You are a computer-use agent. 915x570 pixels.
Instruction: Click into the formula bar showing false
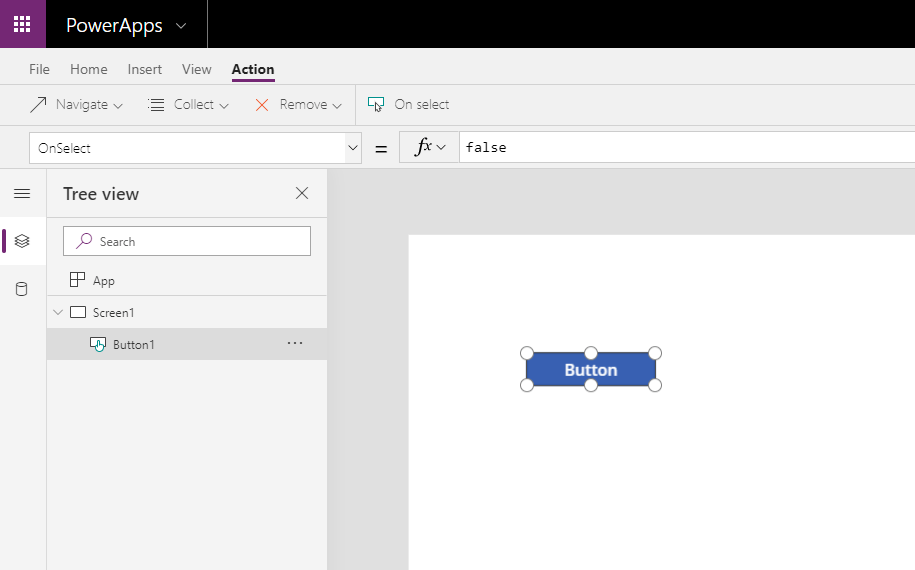(687, 147)
